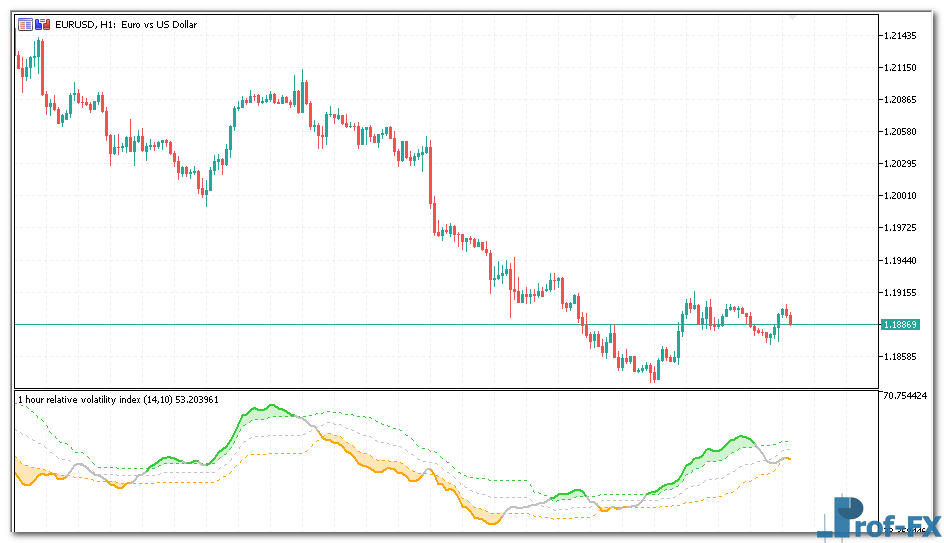The image size is (944, 543).
Task: Click the orange shaded trough at indicator's bottom
Action: tap(484, 514)
